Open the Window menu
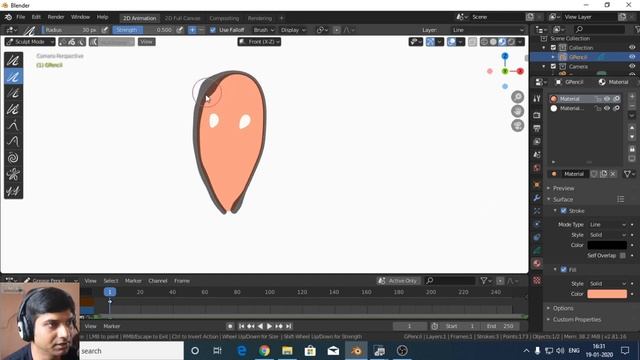The width and height of the screenshot is (640, 360). click(x=80, y=17)
